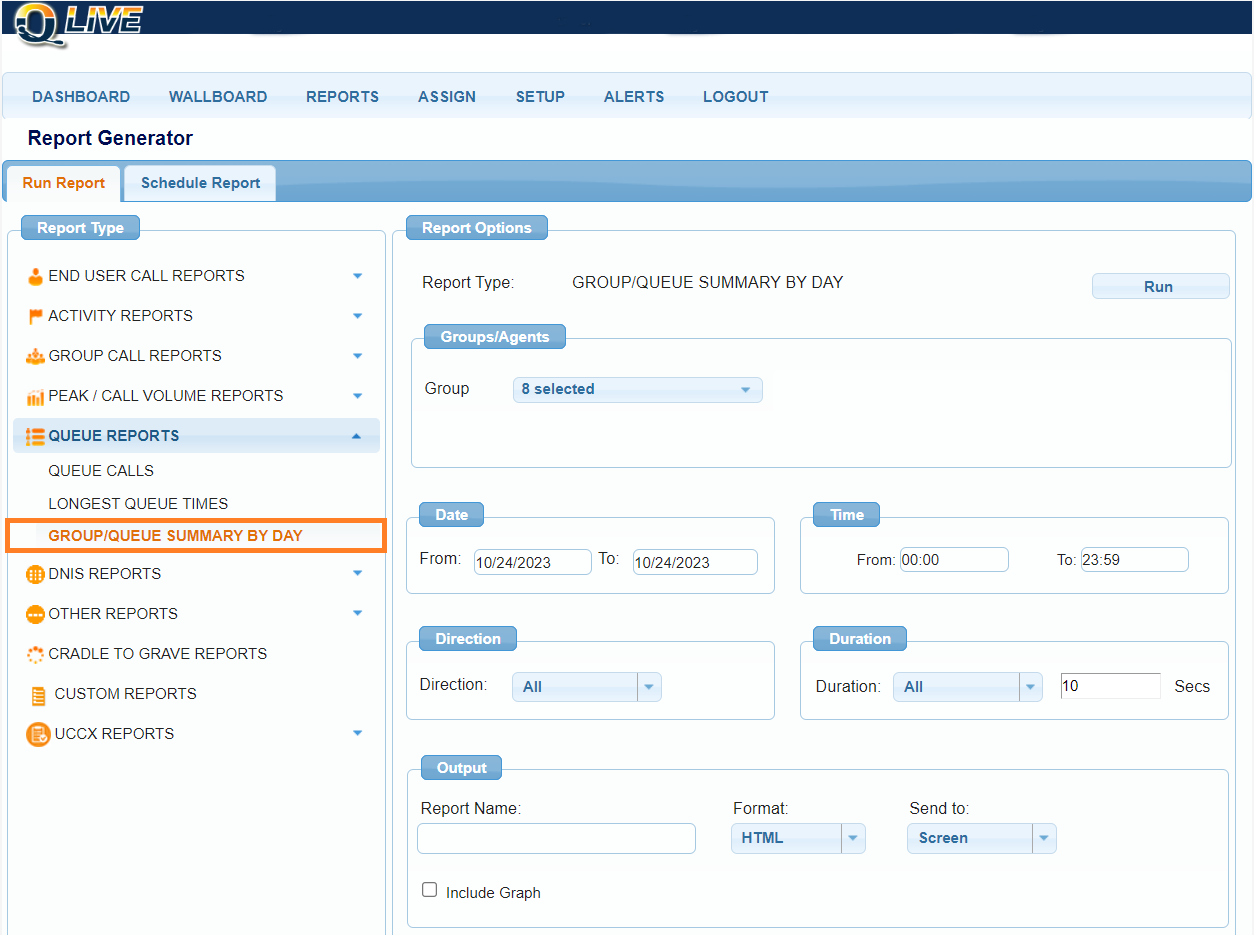
Task: Click the Time To field 23:59
Action: [1135, 560]
